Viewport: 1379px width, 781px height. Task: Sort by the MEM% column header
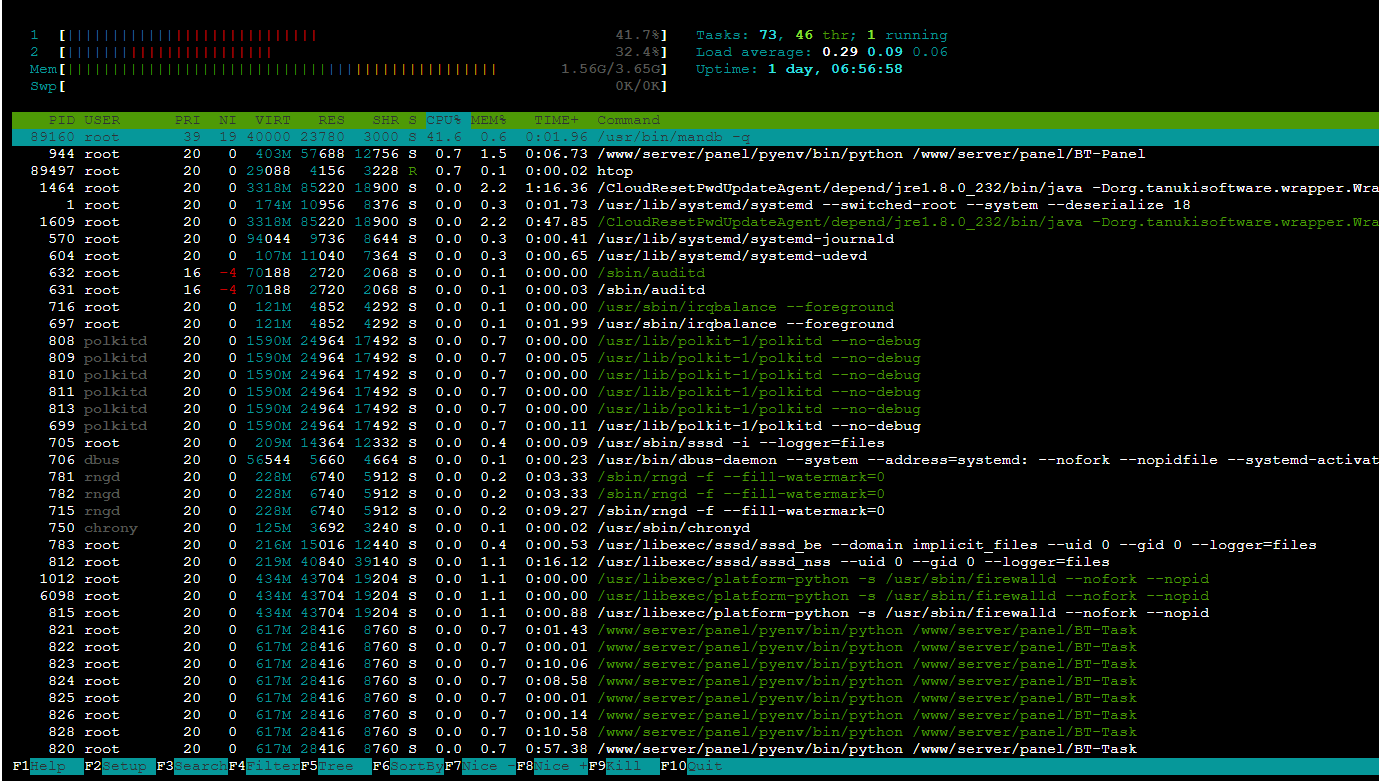click(489, 120)
